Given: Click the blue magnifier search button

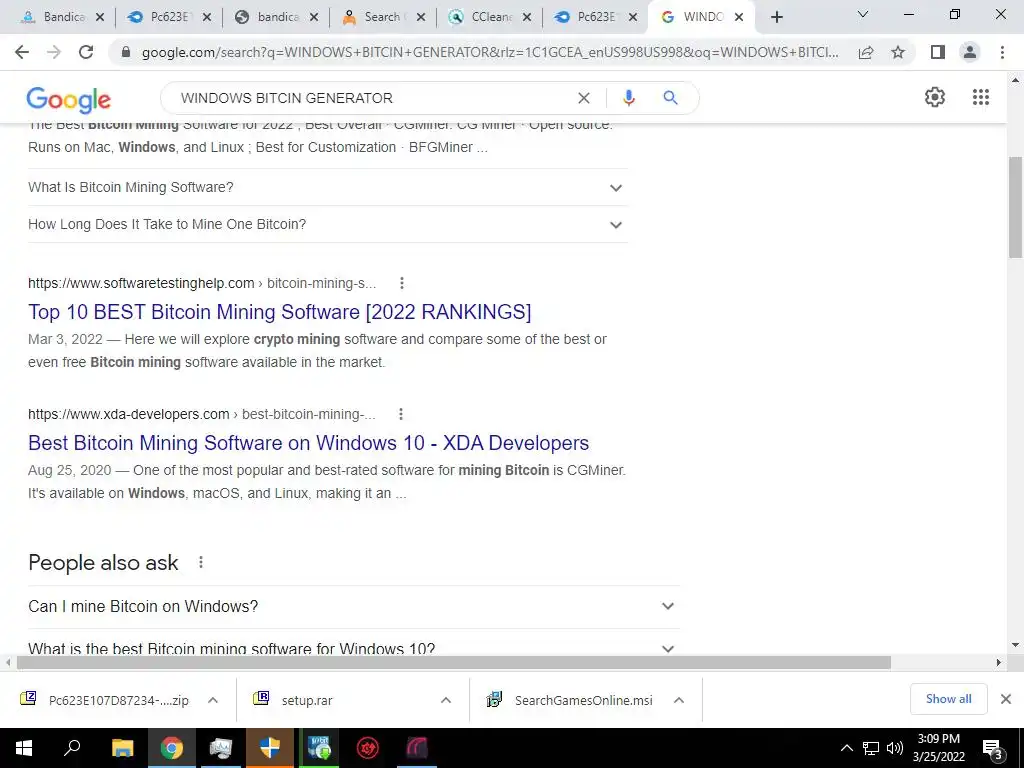Looking at the screenshot, I should [x=670, y=98].
